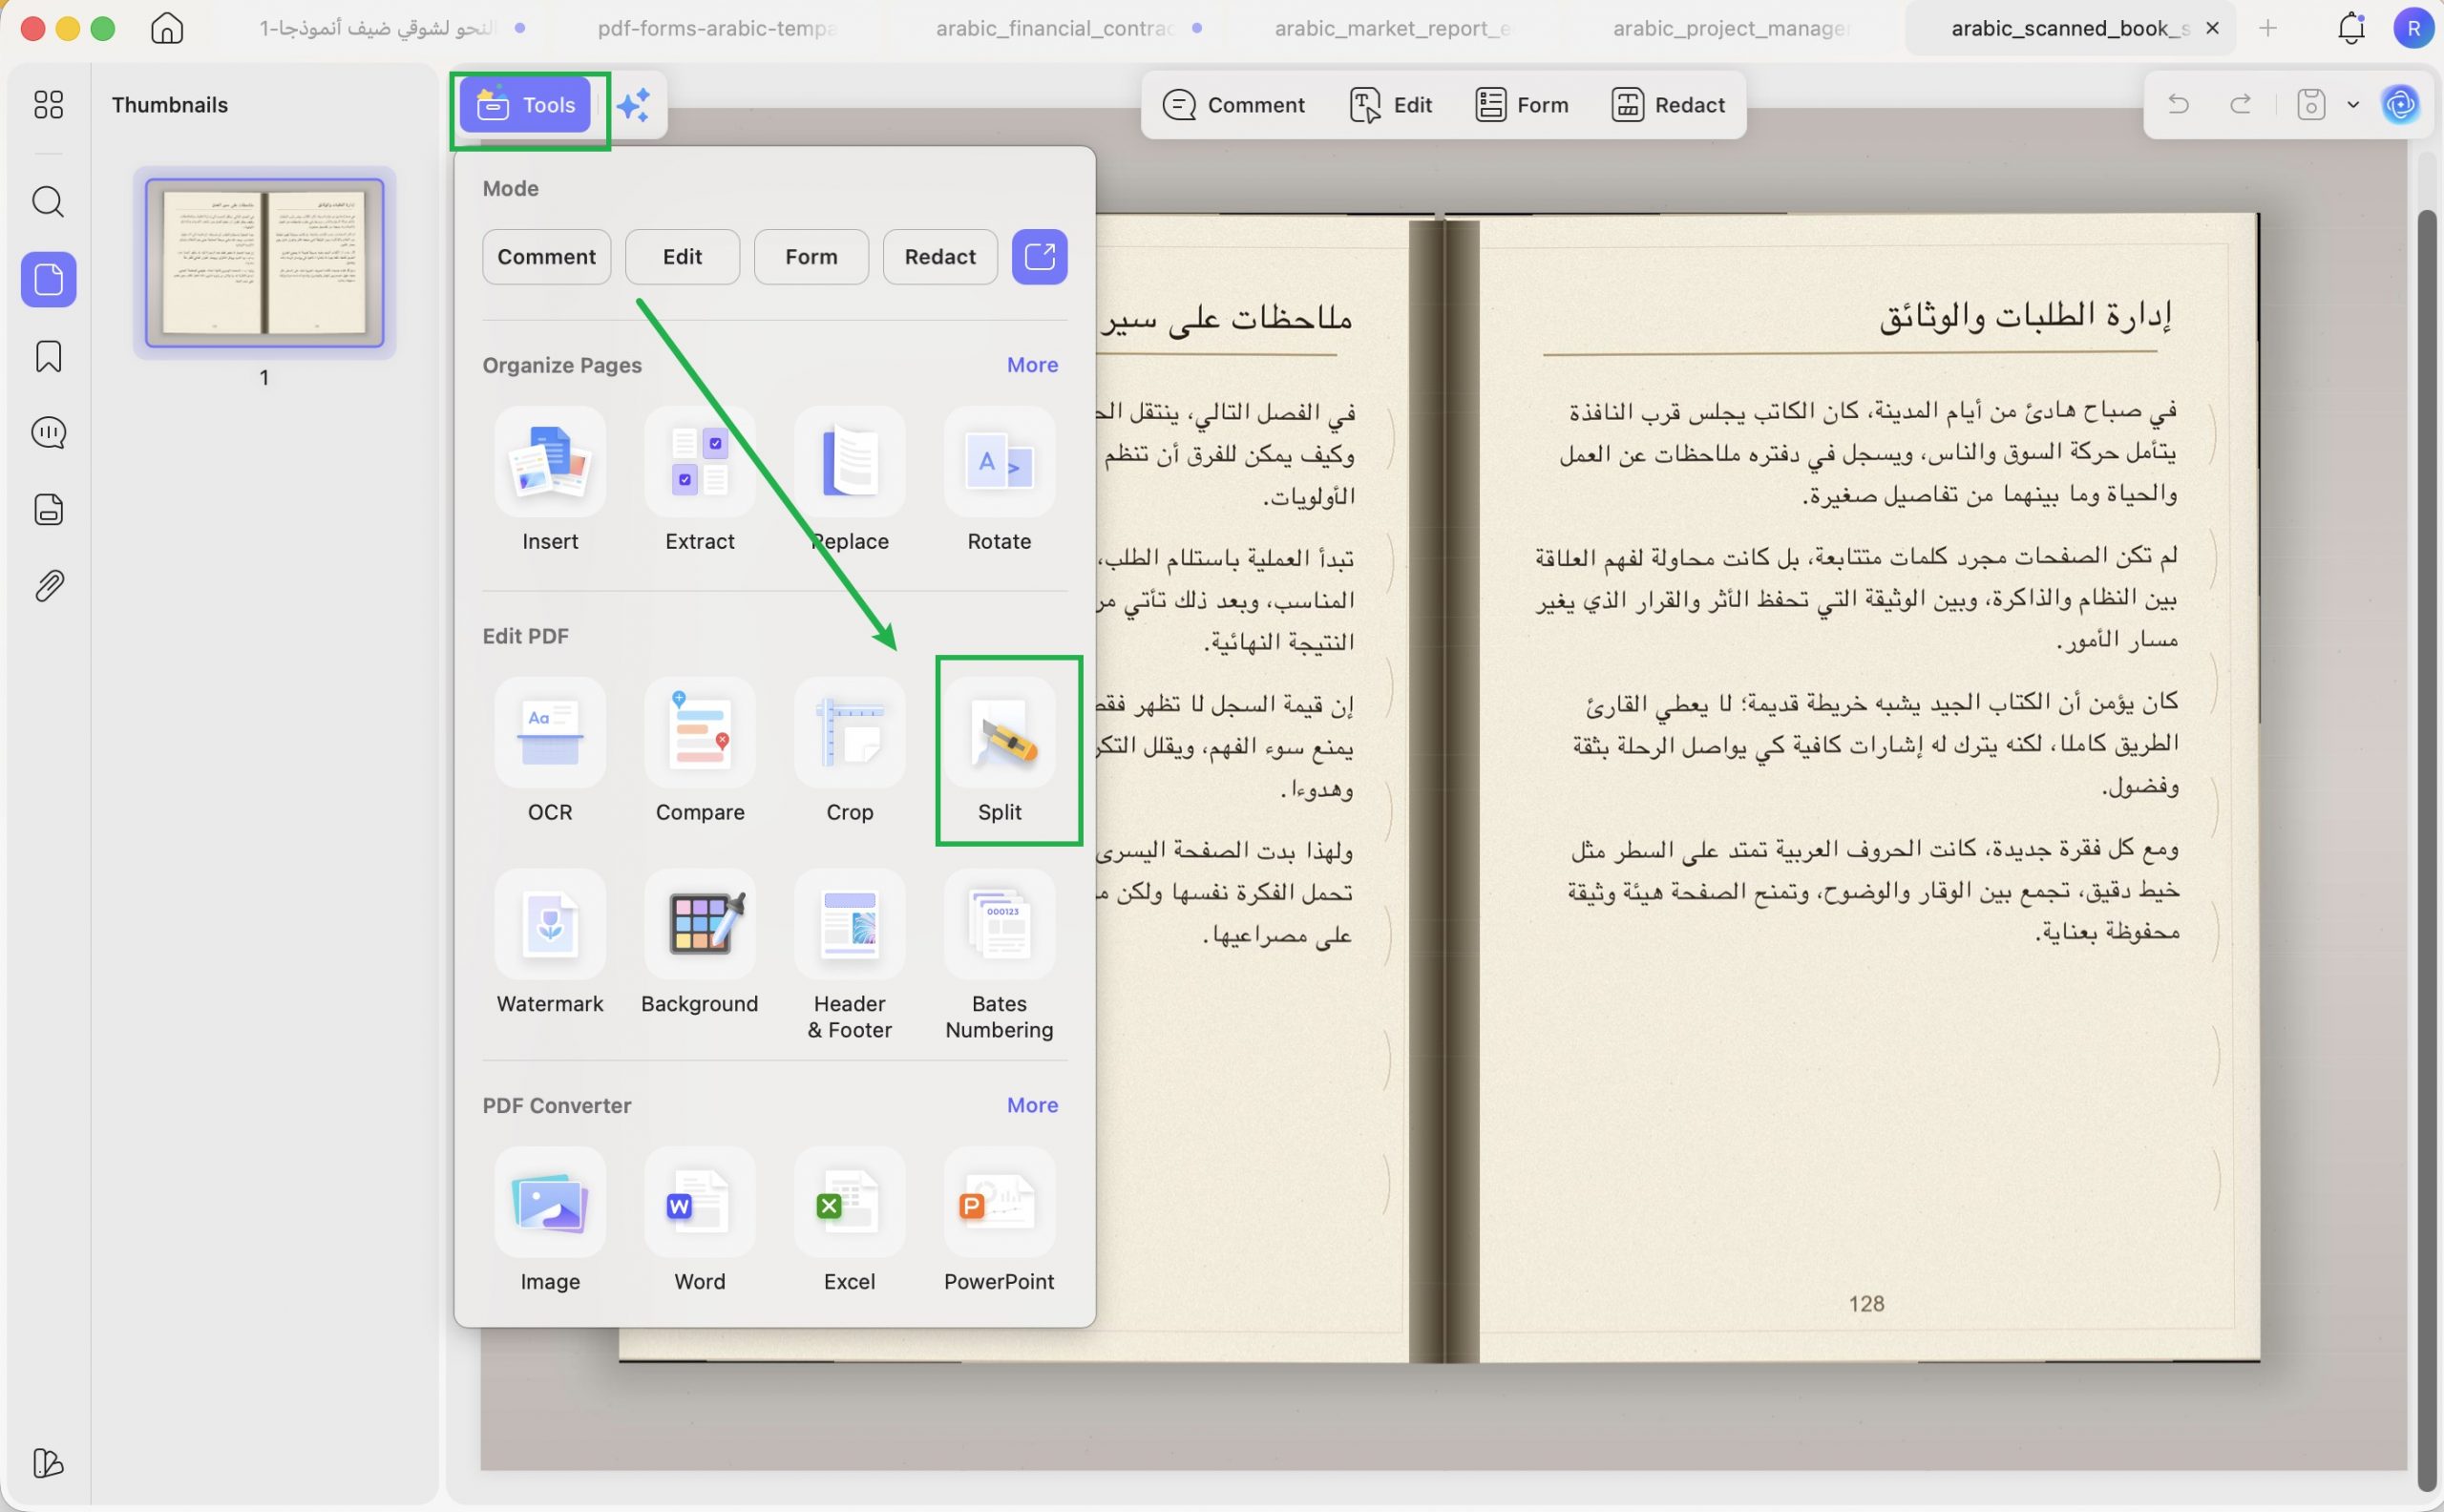Select Redact mode in the Tools panel

(x=940, y=257)
